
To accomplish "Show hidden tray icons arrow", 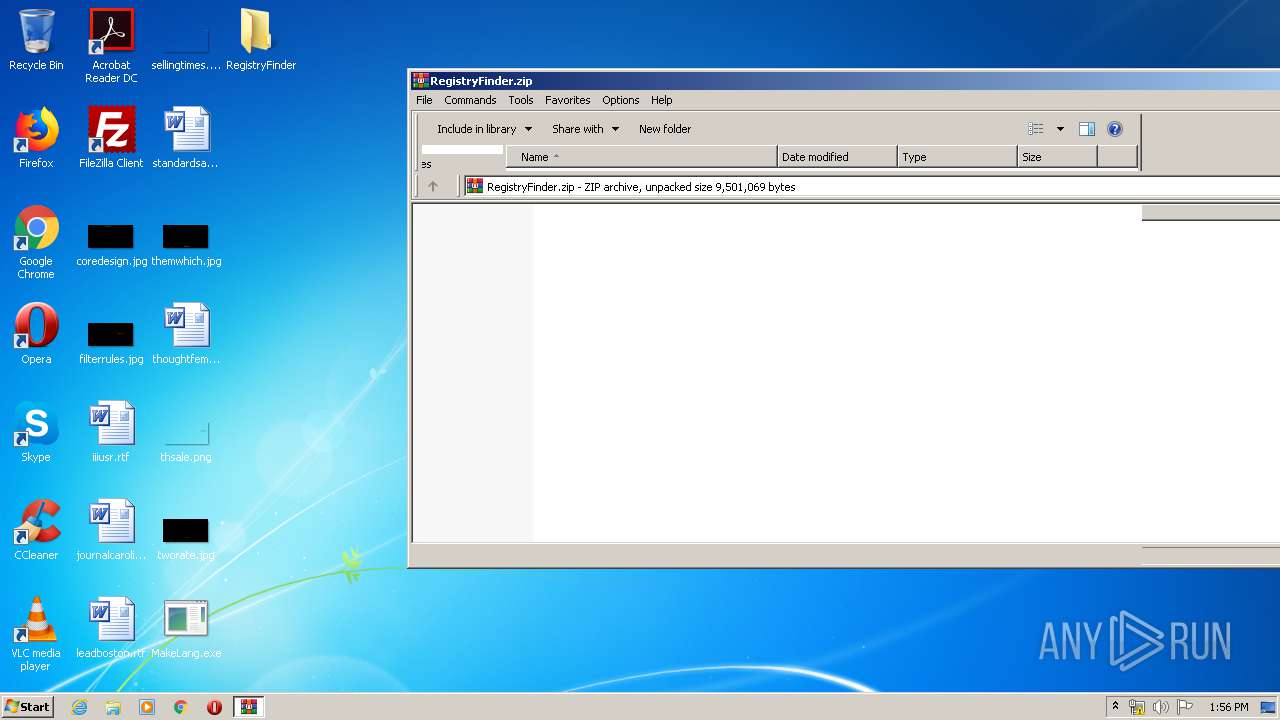I will click(x=1115, y=707).
